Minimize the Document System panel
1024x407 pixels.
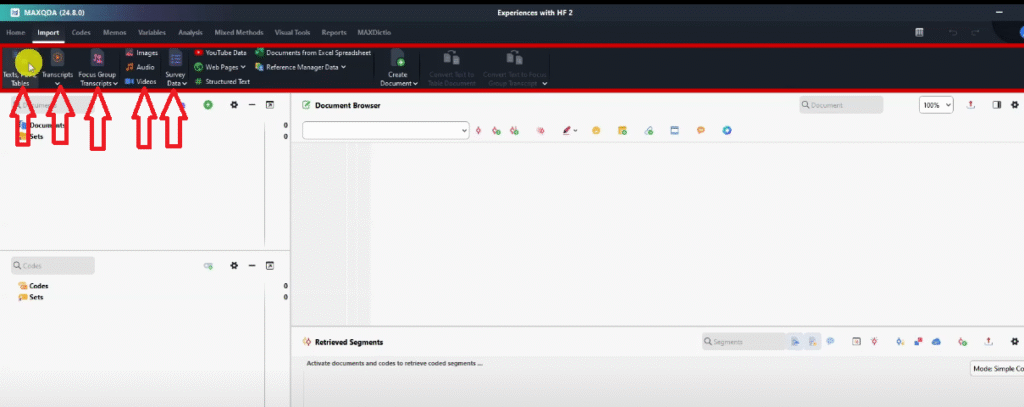(252, 105)
